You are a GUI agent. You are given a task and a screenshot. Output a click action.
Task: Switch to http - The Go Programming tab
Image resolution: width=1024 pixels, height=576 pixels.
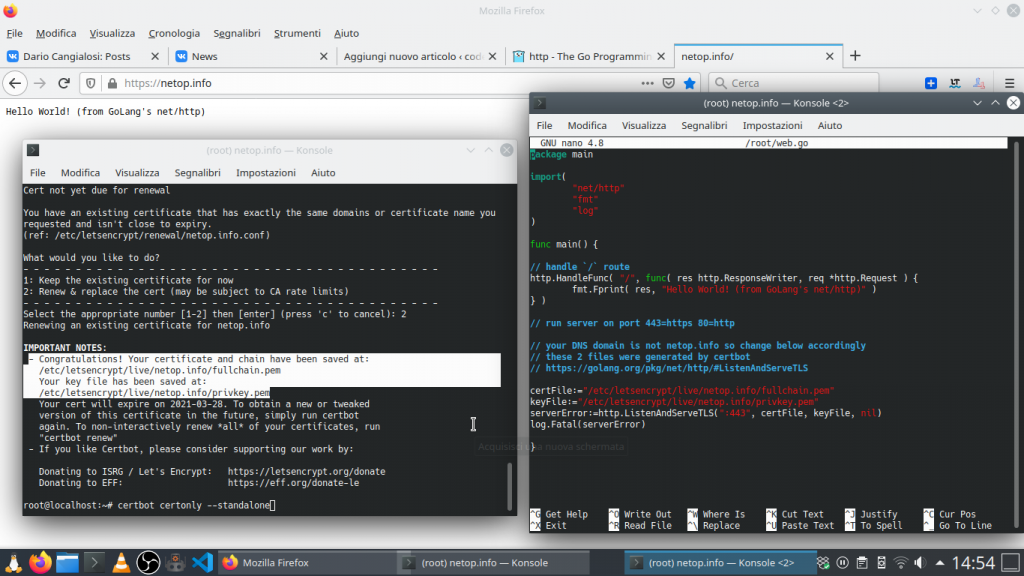(590, 56)
